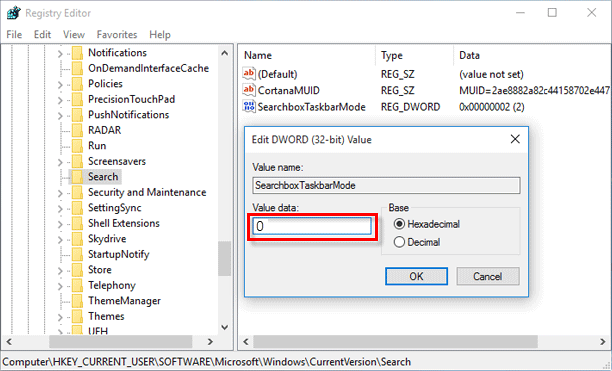Click the PushNotifications folder icon
This screenshot has width=612, height=371.
[x=77, y=115]
